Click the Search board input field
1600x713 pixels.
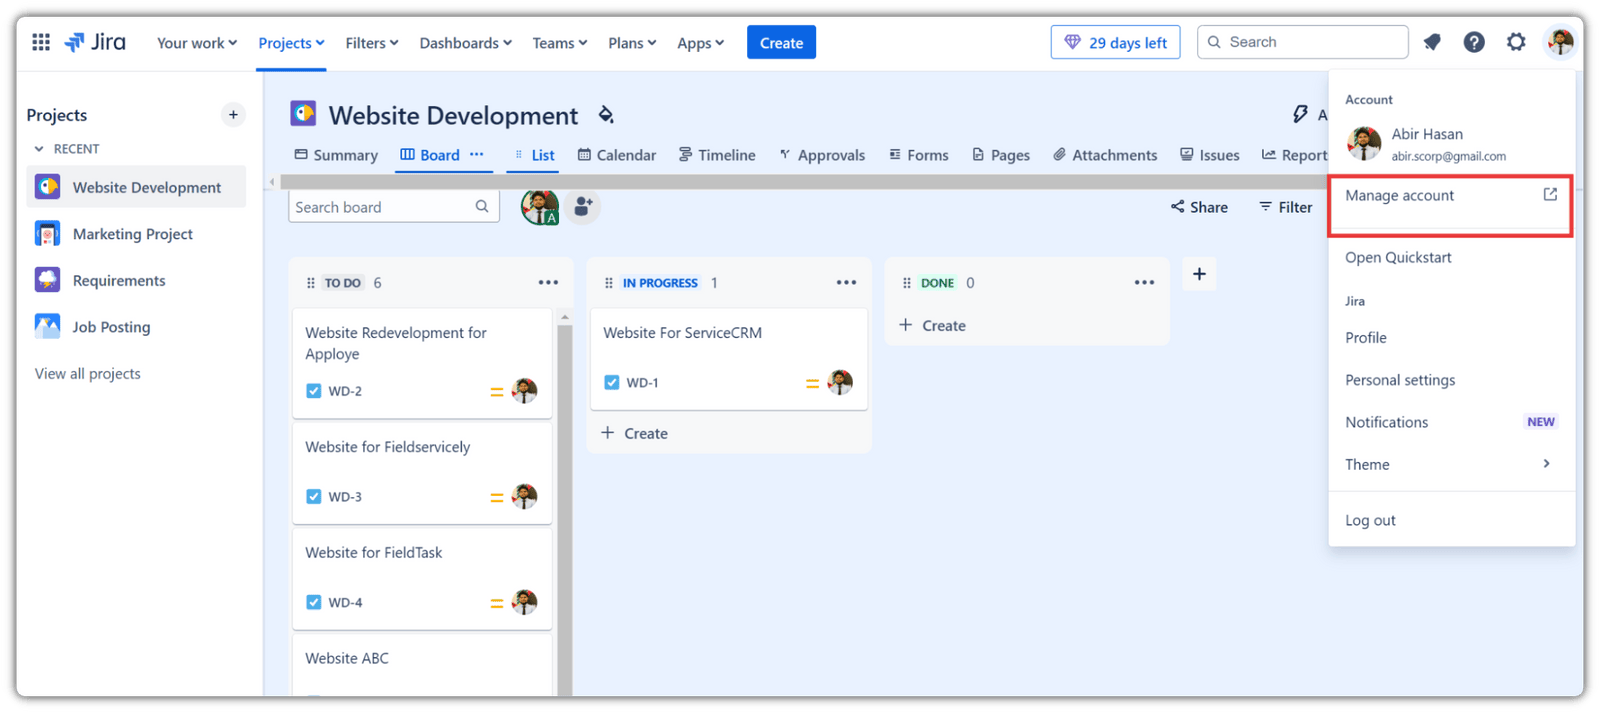pyautogui.click(x=382, y=207)
